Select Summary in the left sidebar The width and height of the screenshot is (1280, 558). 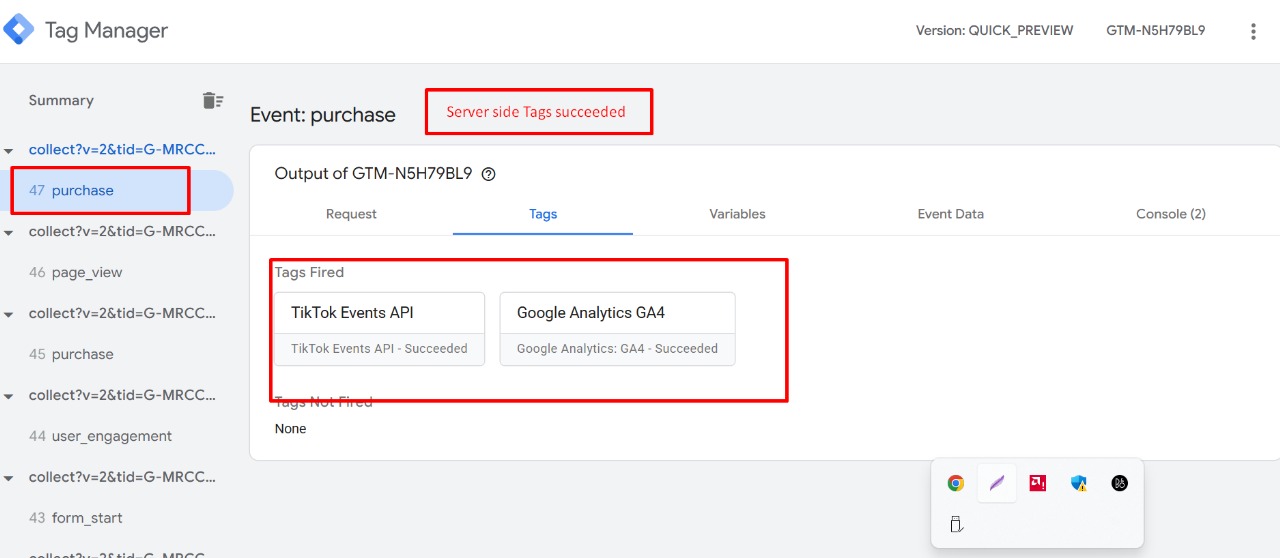click(61, 101)
